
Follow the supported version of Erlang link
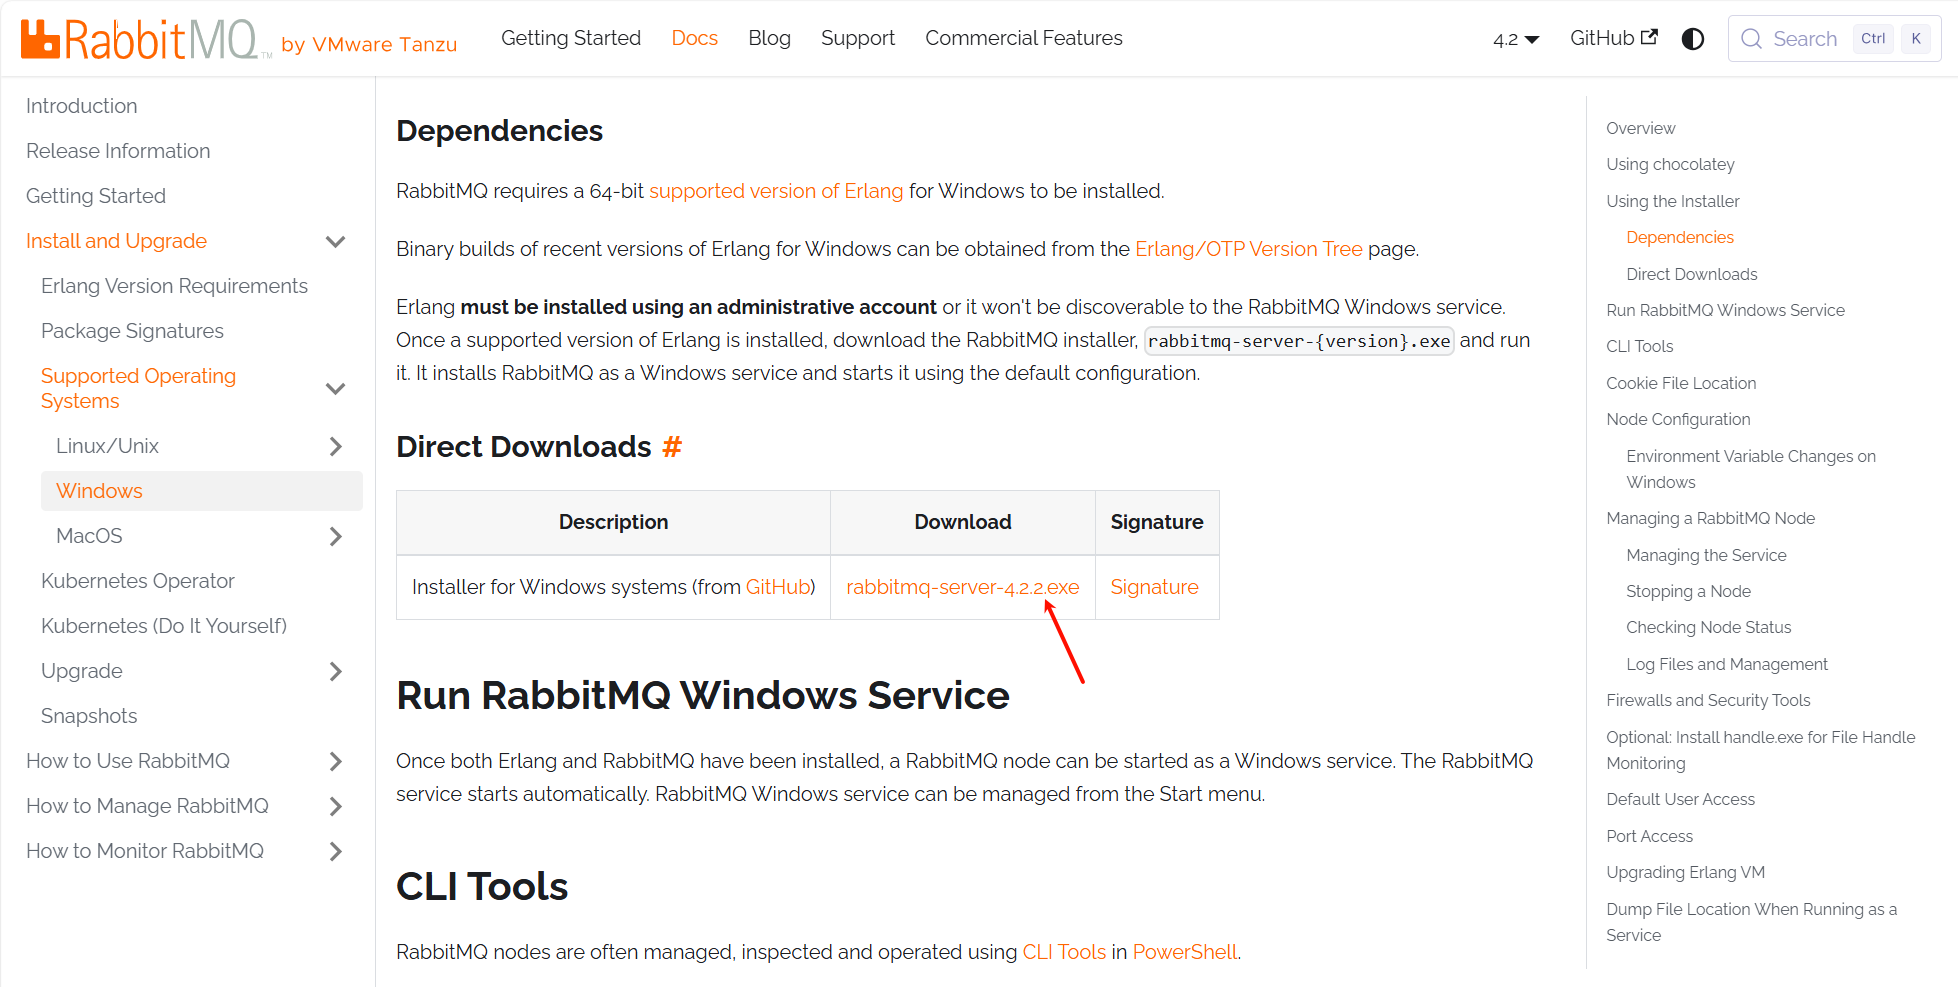click(x=776, y=191)
